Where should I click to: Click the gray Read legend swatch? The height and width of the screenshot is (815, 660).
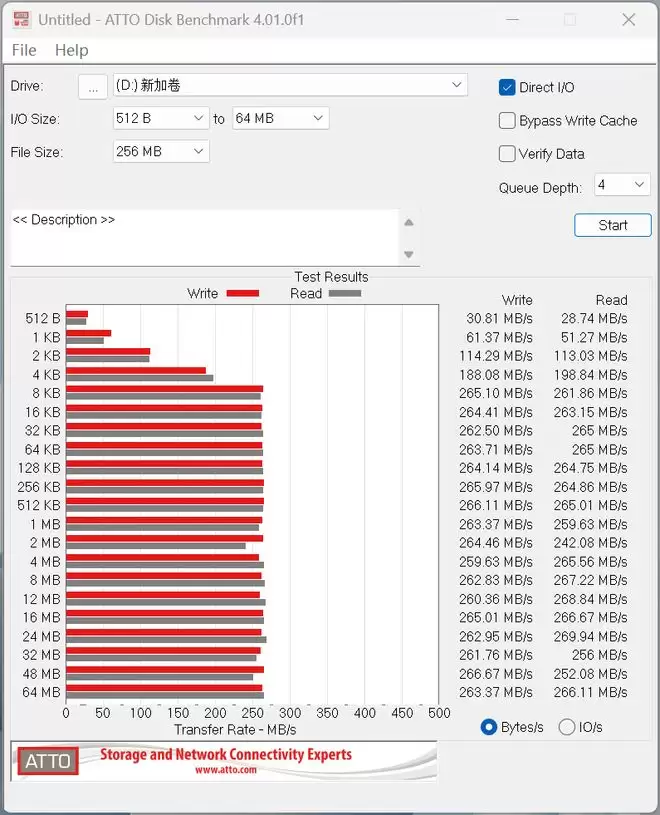[x=345, y=294]
